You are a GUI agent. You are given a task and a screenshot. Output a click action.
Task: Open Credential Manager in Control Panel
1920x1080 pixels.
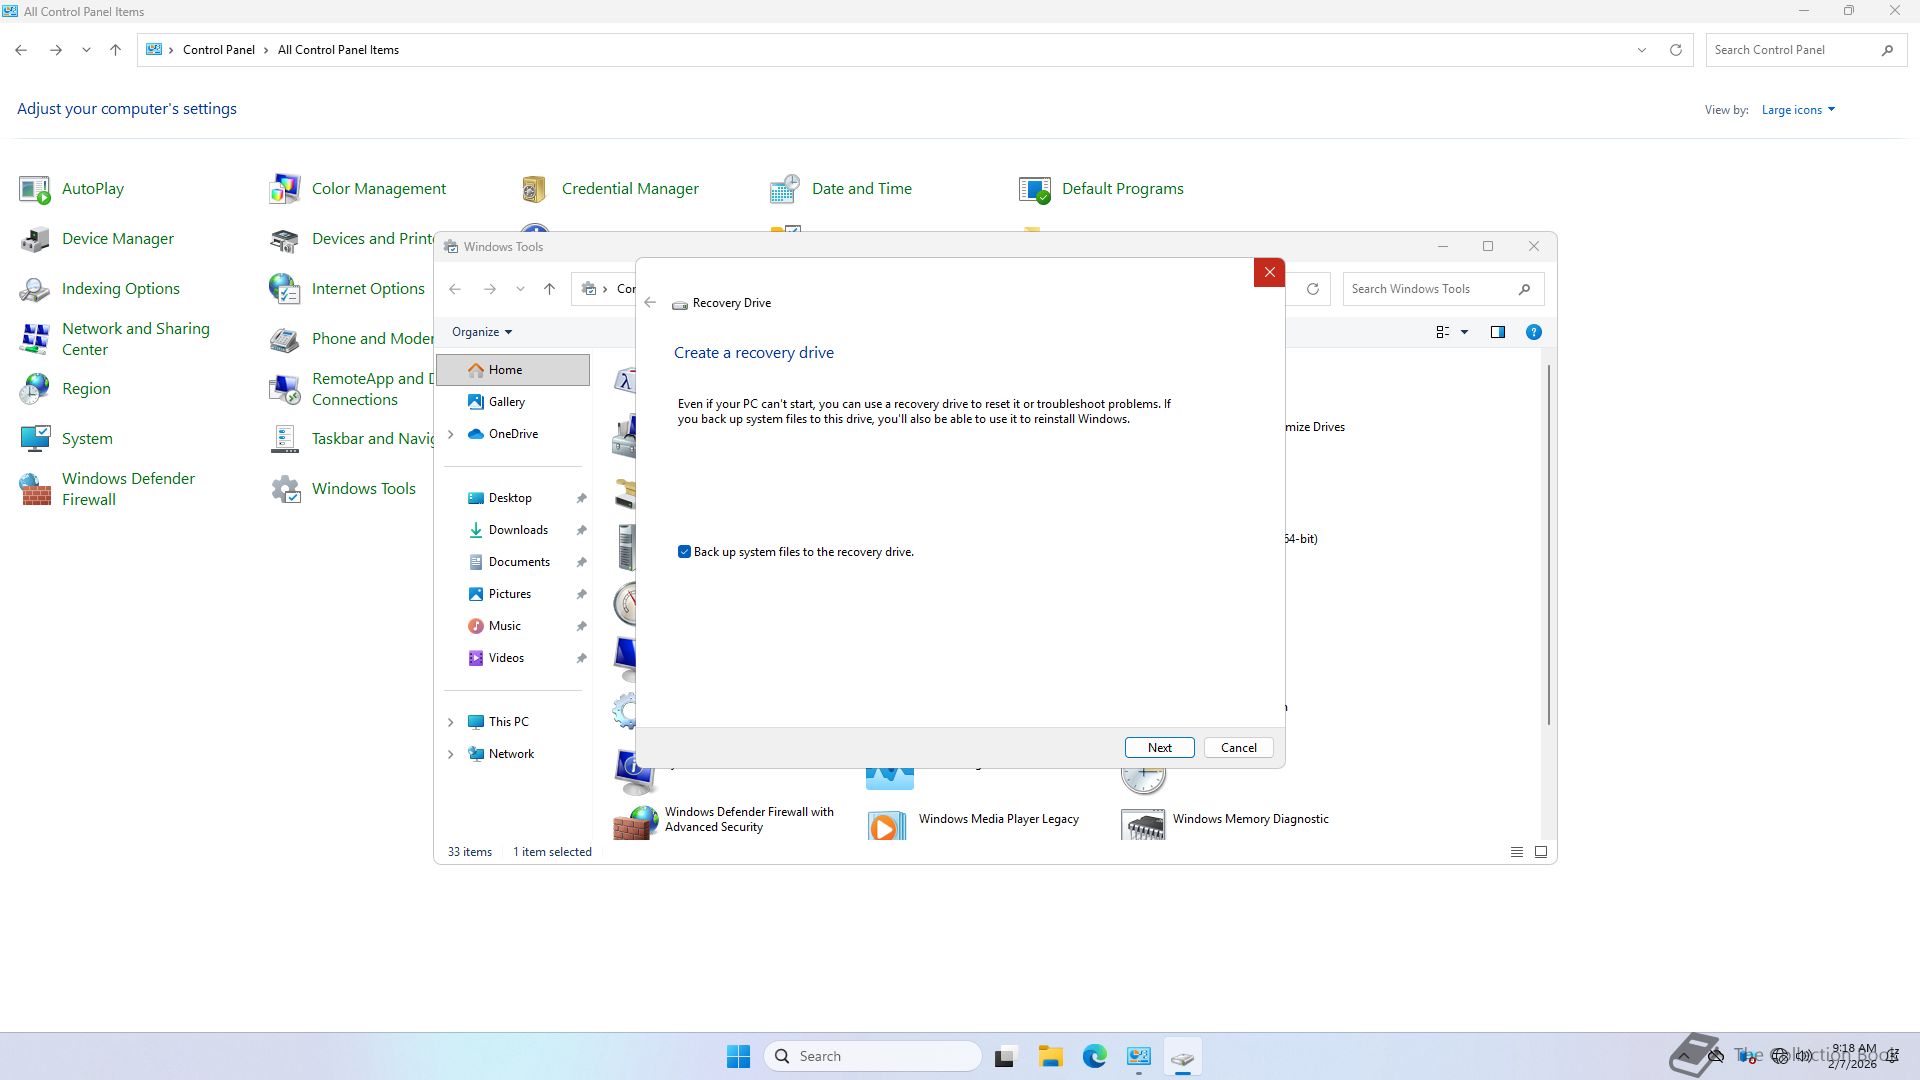click(x=629, y=189)
